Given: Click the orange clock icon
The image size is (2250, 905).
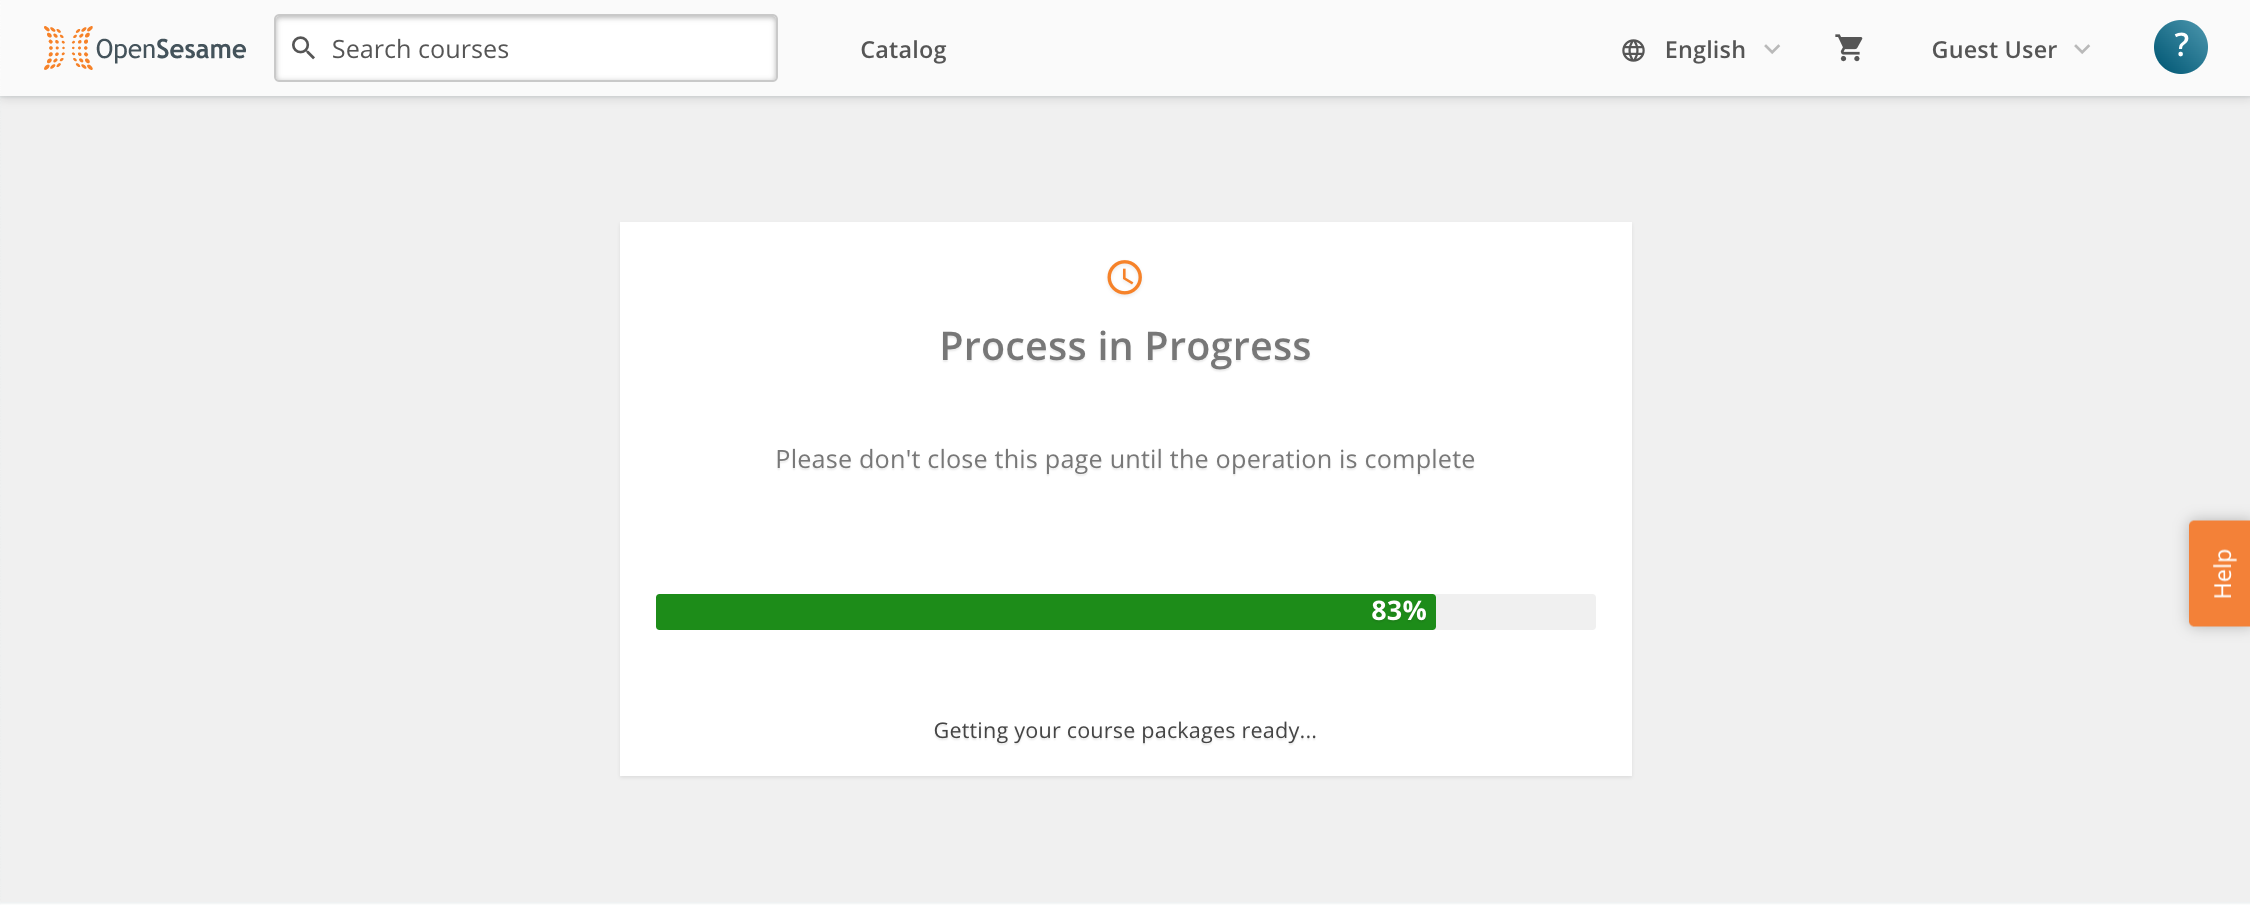Looking at the screenshot, I should pyautogui.click(x=1124, y=277).
